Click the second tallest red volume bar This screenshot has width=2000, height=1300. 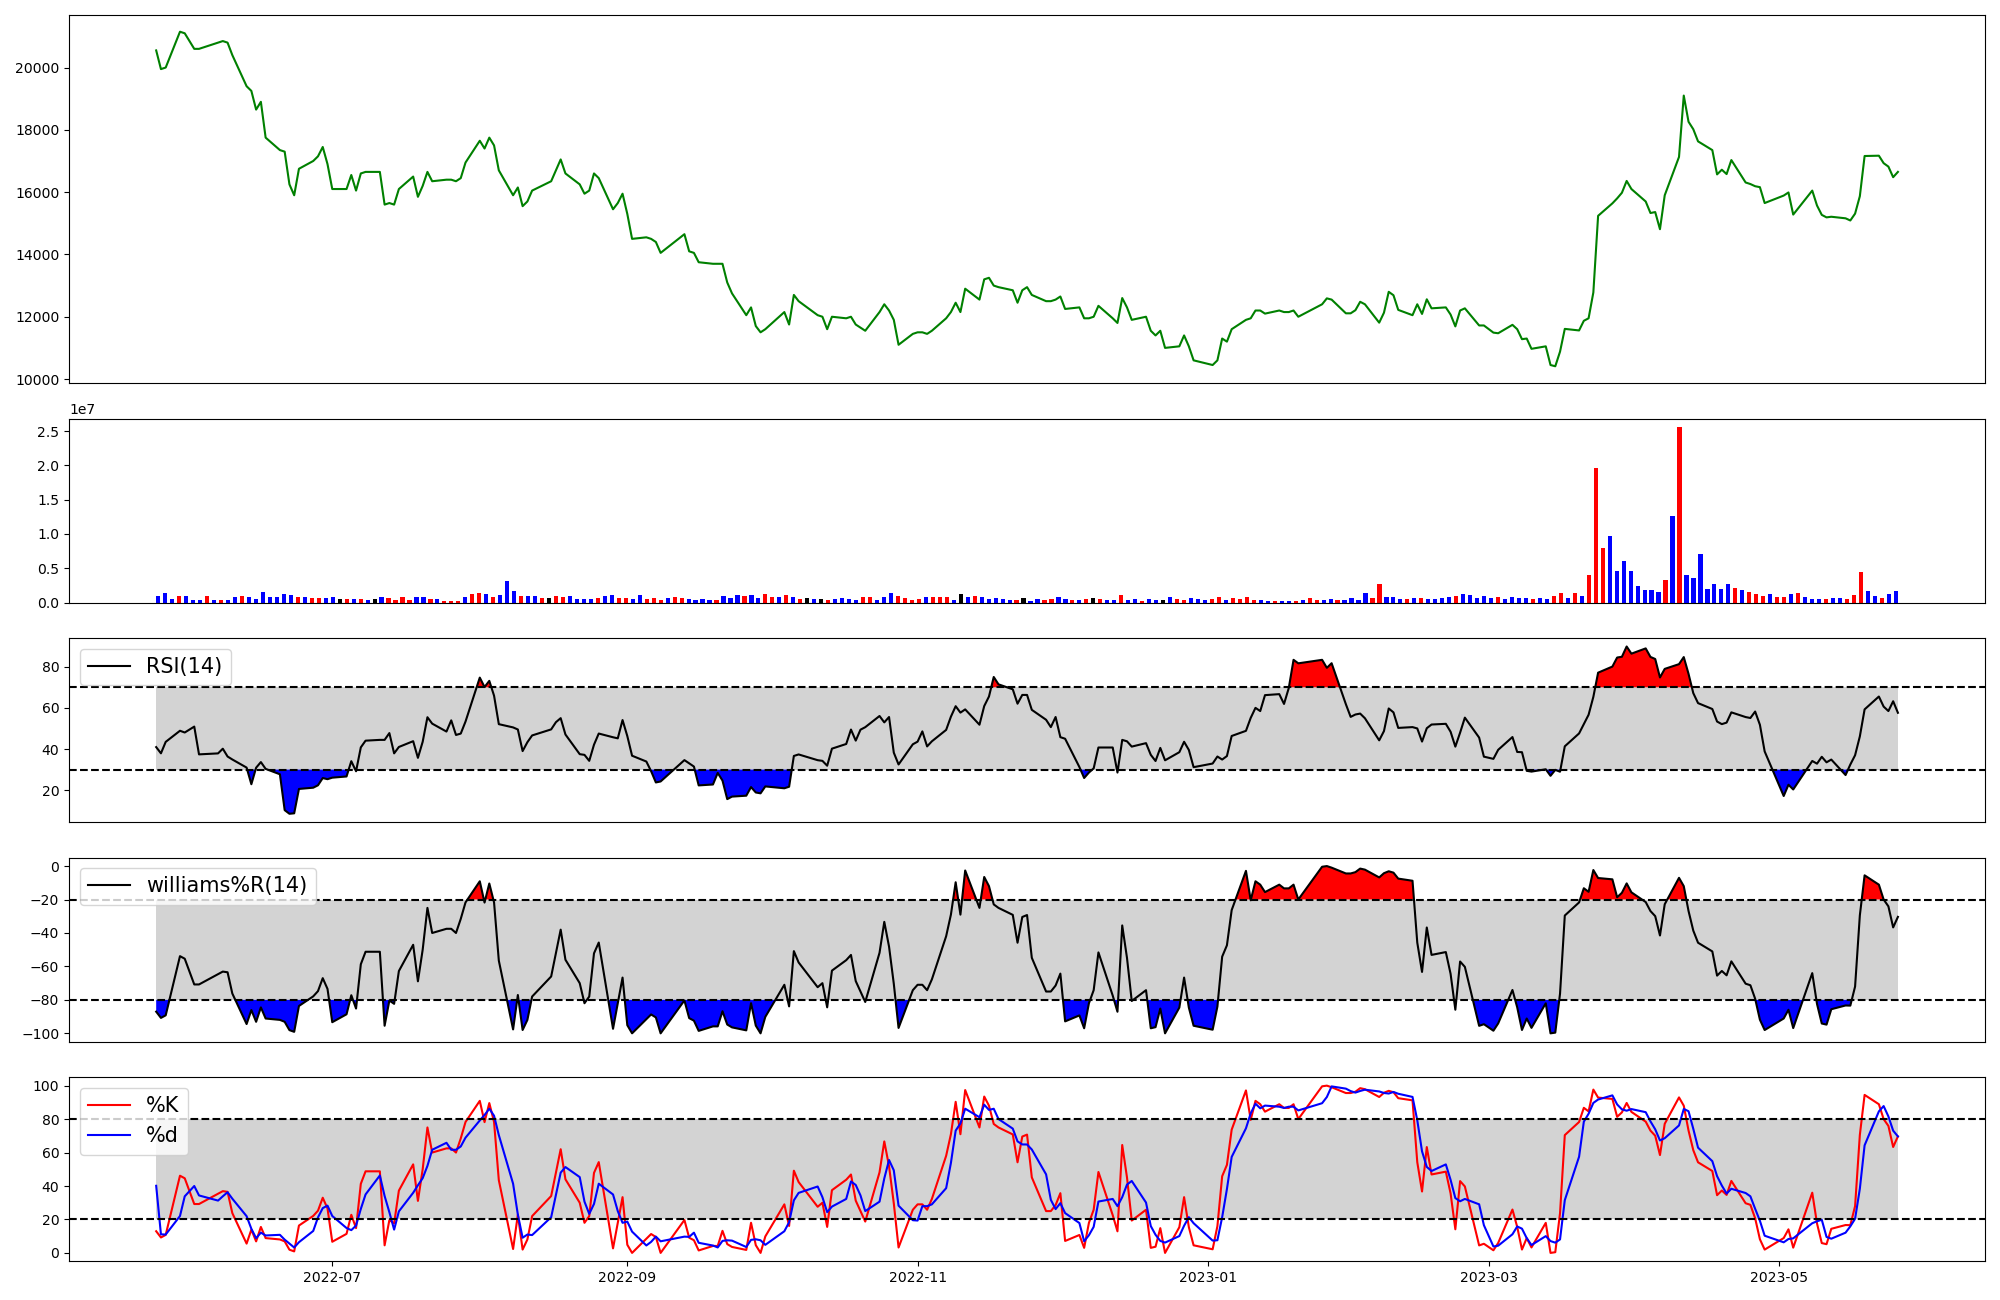point(1596,535)
